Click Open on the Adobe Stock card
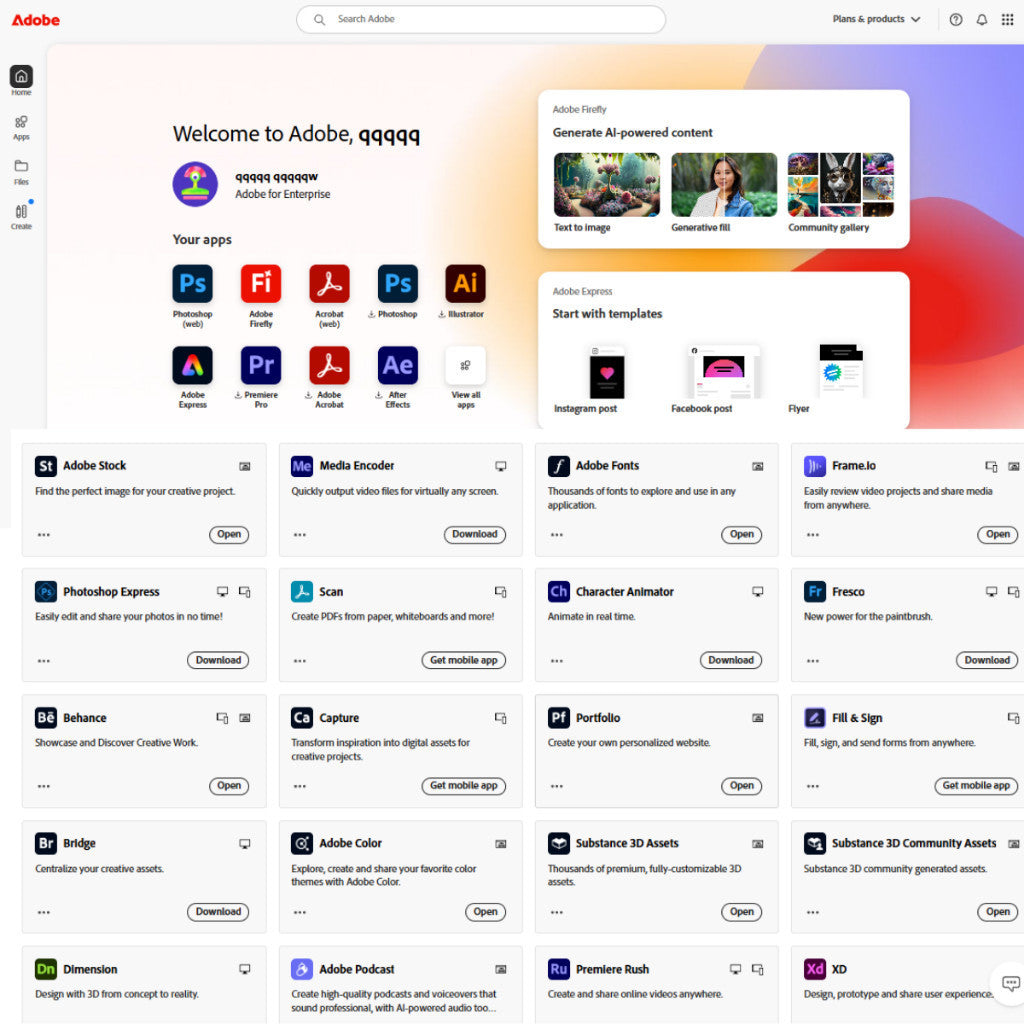Viewport: 1024px width, 1024px height. point(229,534)
